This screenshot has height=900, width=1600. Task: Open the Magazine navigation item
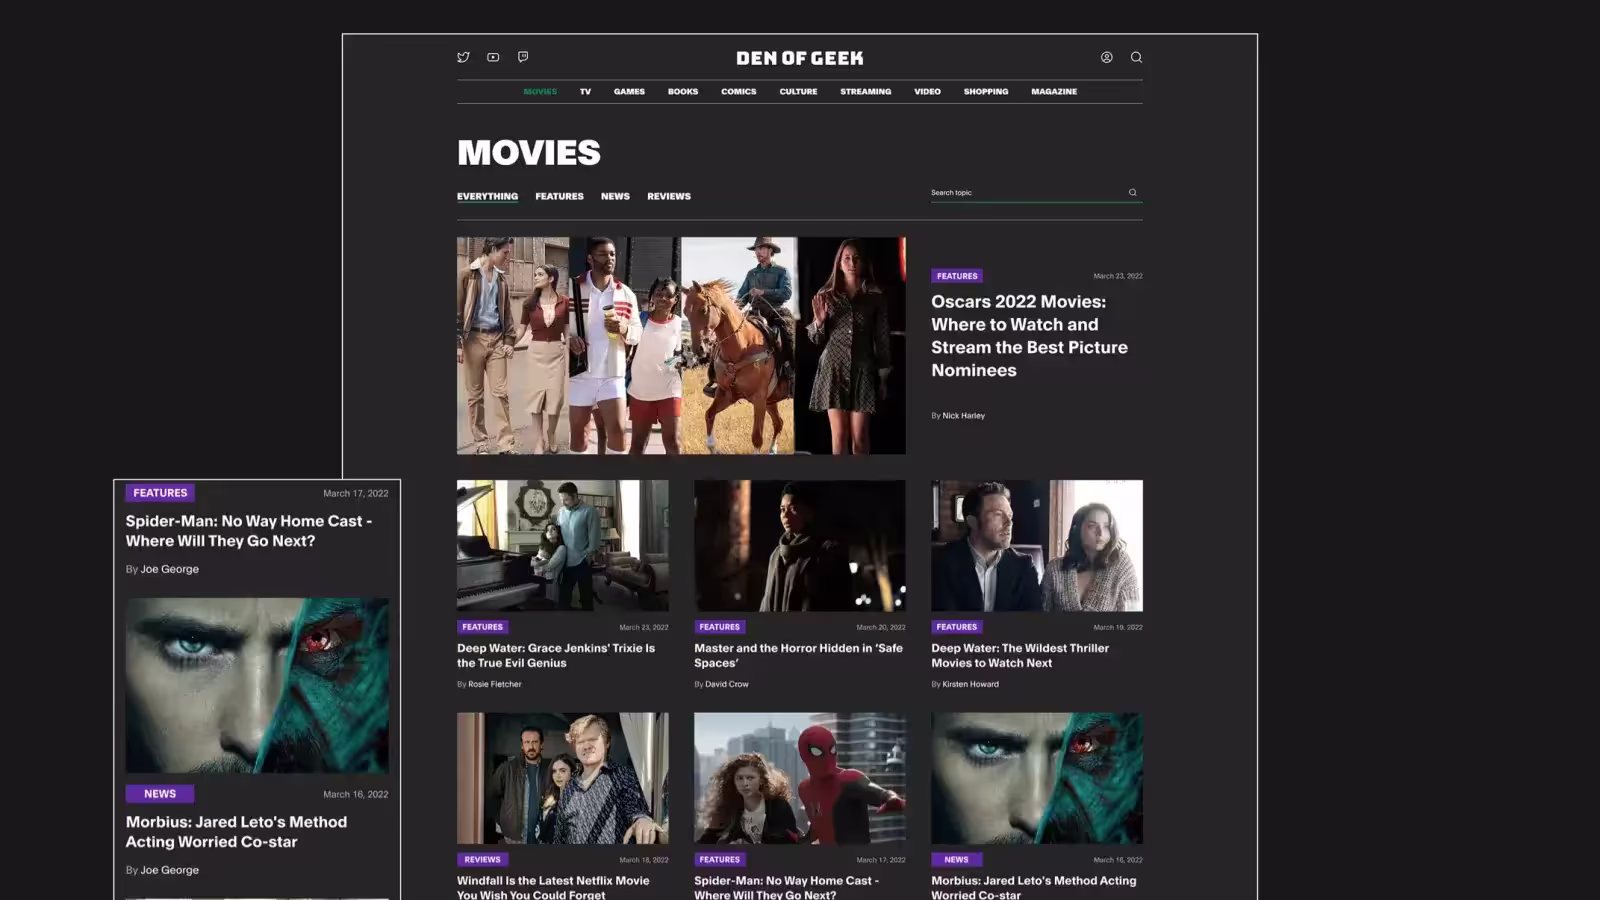point(1054,91)
